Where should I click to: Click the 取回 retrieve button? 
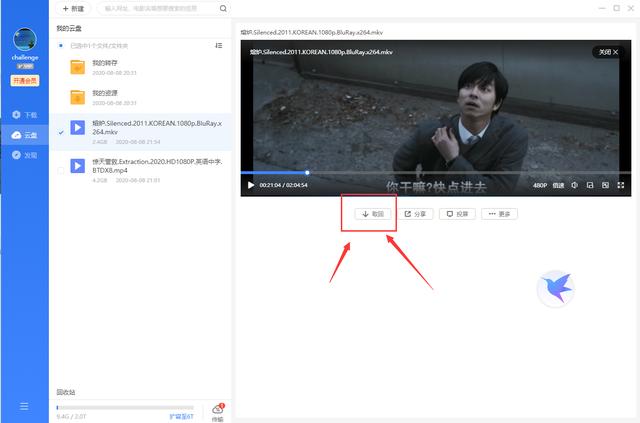[372, 214]
